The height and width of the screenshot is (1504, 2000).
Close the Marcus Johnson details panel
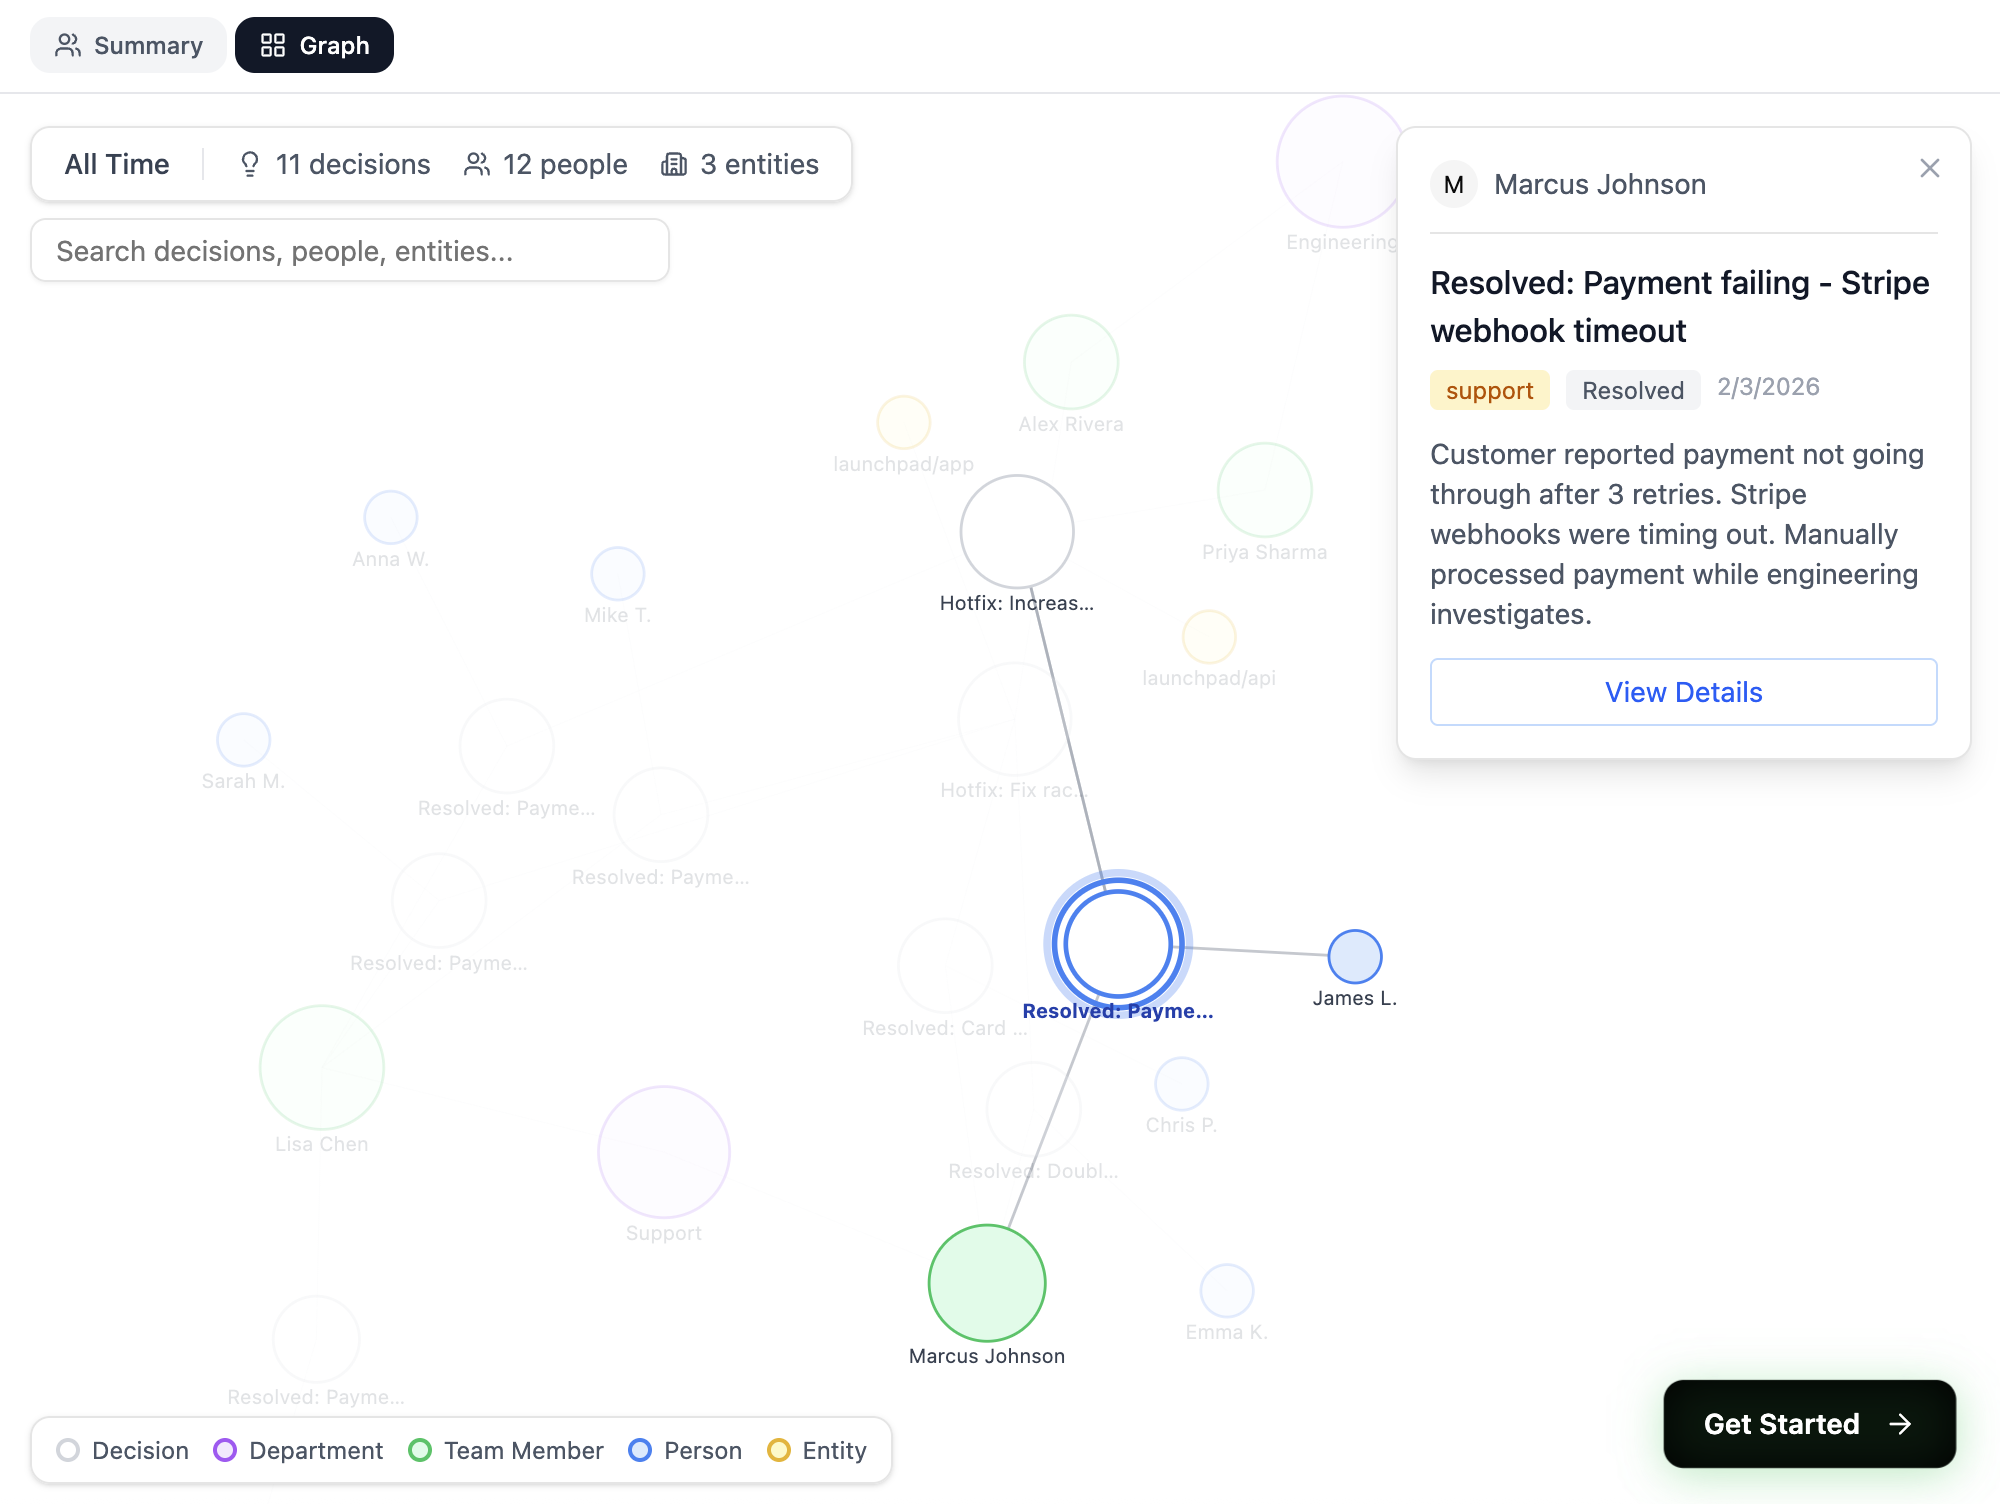click(1929, 168)
